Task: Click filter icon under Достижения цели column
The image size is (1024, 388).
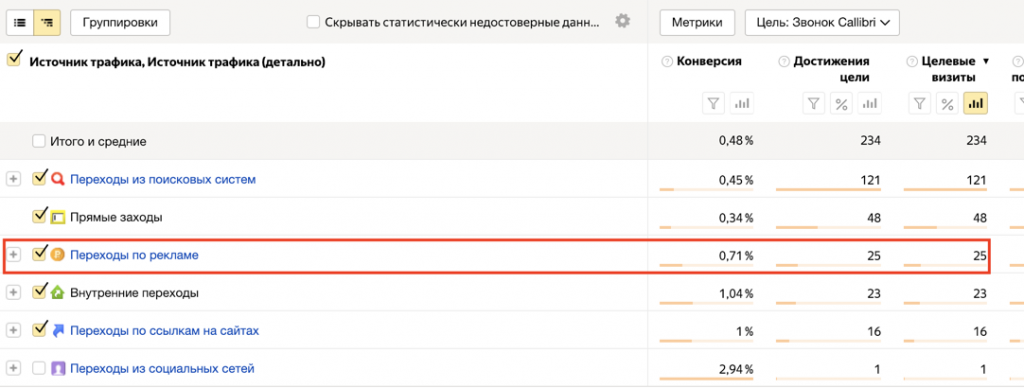Action: pyautogui.click(x=814, y=103)
